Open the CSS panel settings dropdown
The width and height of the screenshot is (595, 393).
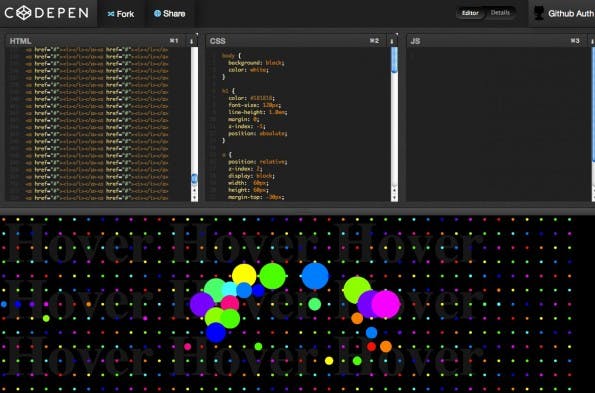pyautogui.click(x=392, y=41)
